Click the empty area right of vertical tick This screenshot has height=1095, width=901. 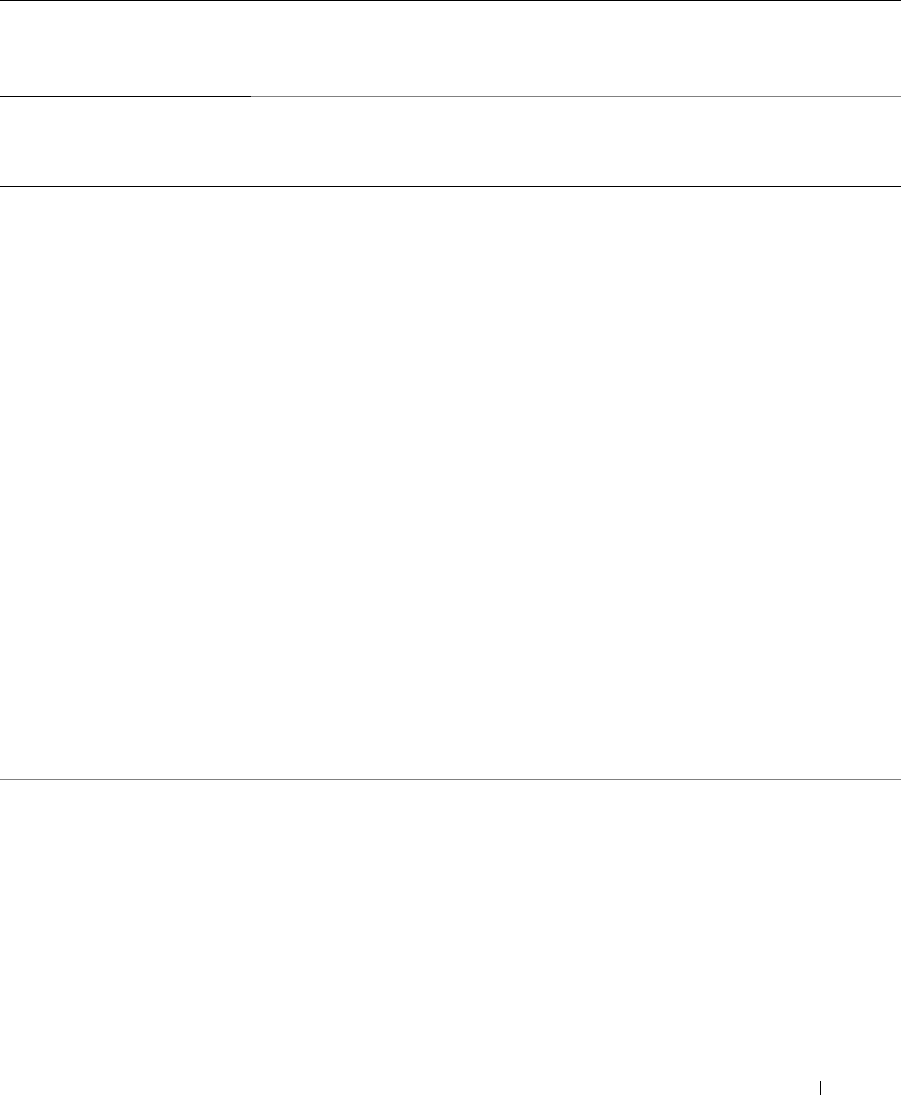[x=861, y=1088]
